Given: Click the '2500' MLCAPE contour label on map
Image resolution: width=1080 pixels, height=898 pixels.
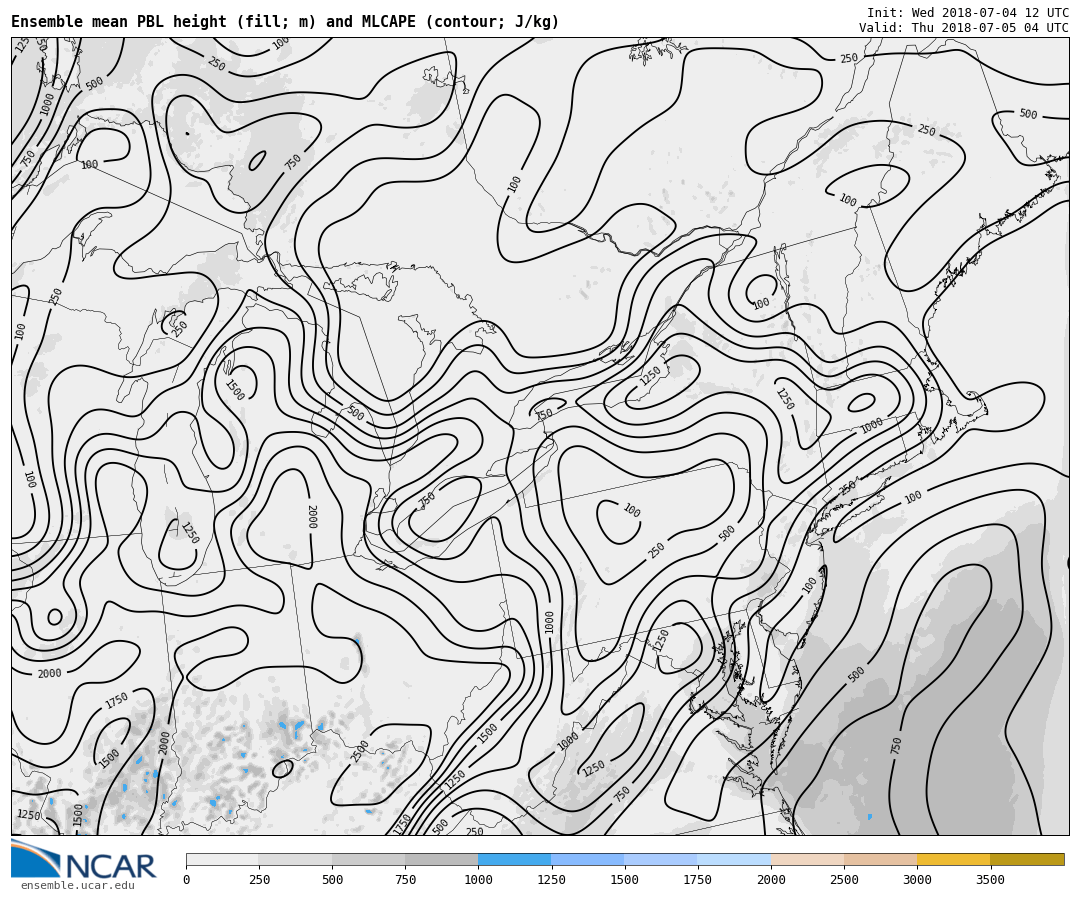Looking at the screenshot, I should 360,751.
